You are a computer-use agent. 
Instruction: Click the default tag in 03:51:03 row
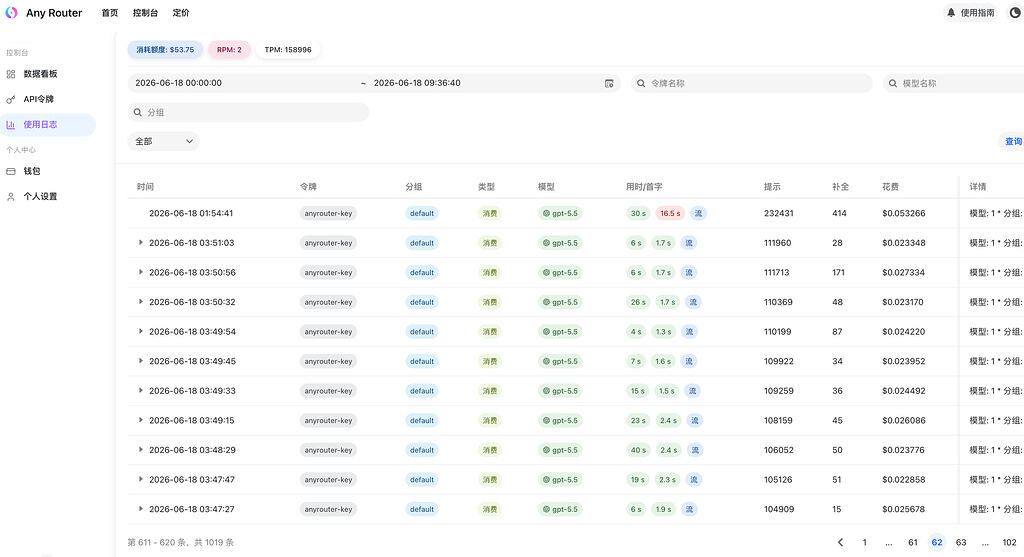[422, 243]
